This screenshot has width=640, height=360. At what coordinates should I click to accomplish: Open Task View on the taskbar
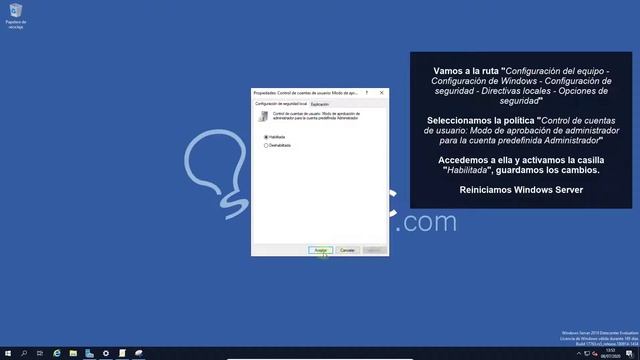[x=40, y=353]
